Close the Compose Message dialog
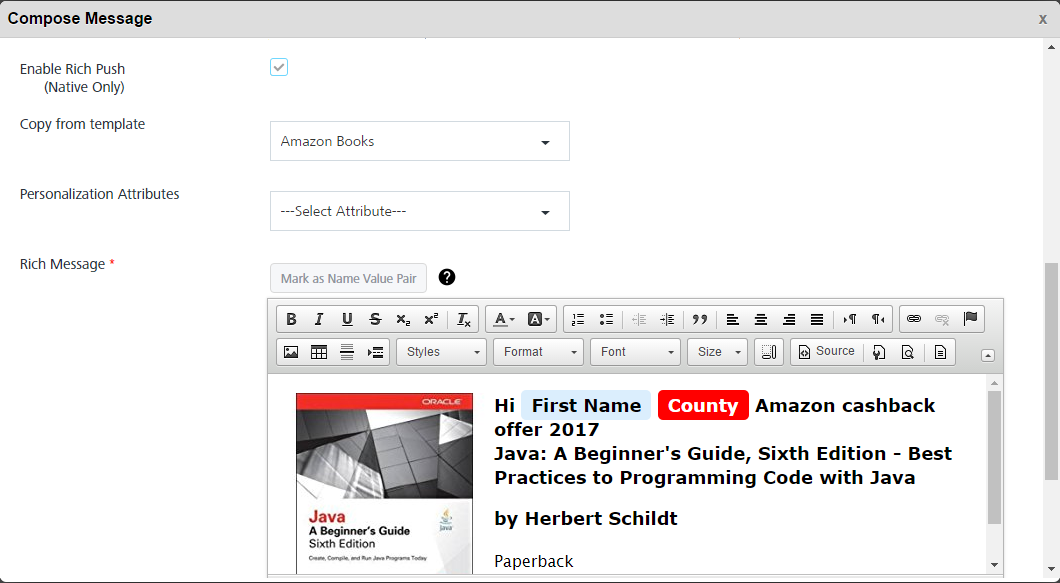 1043,19
